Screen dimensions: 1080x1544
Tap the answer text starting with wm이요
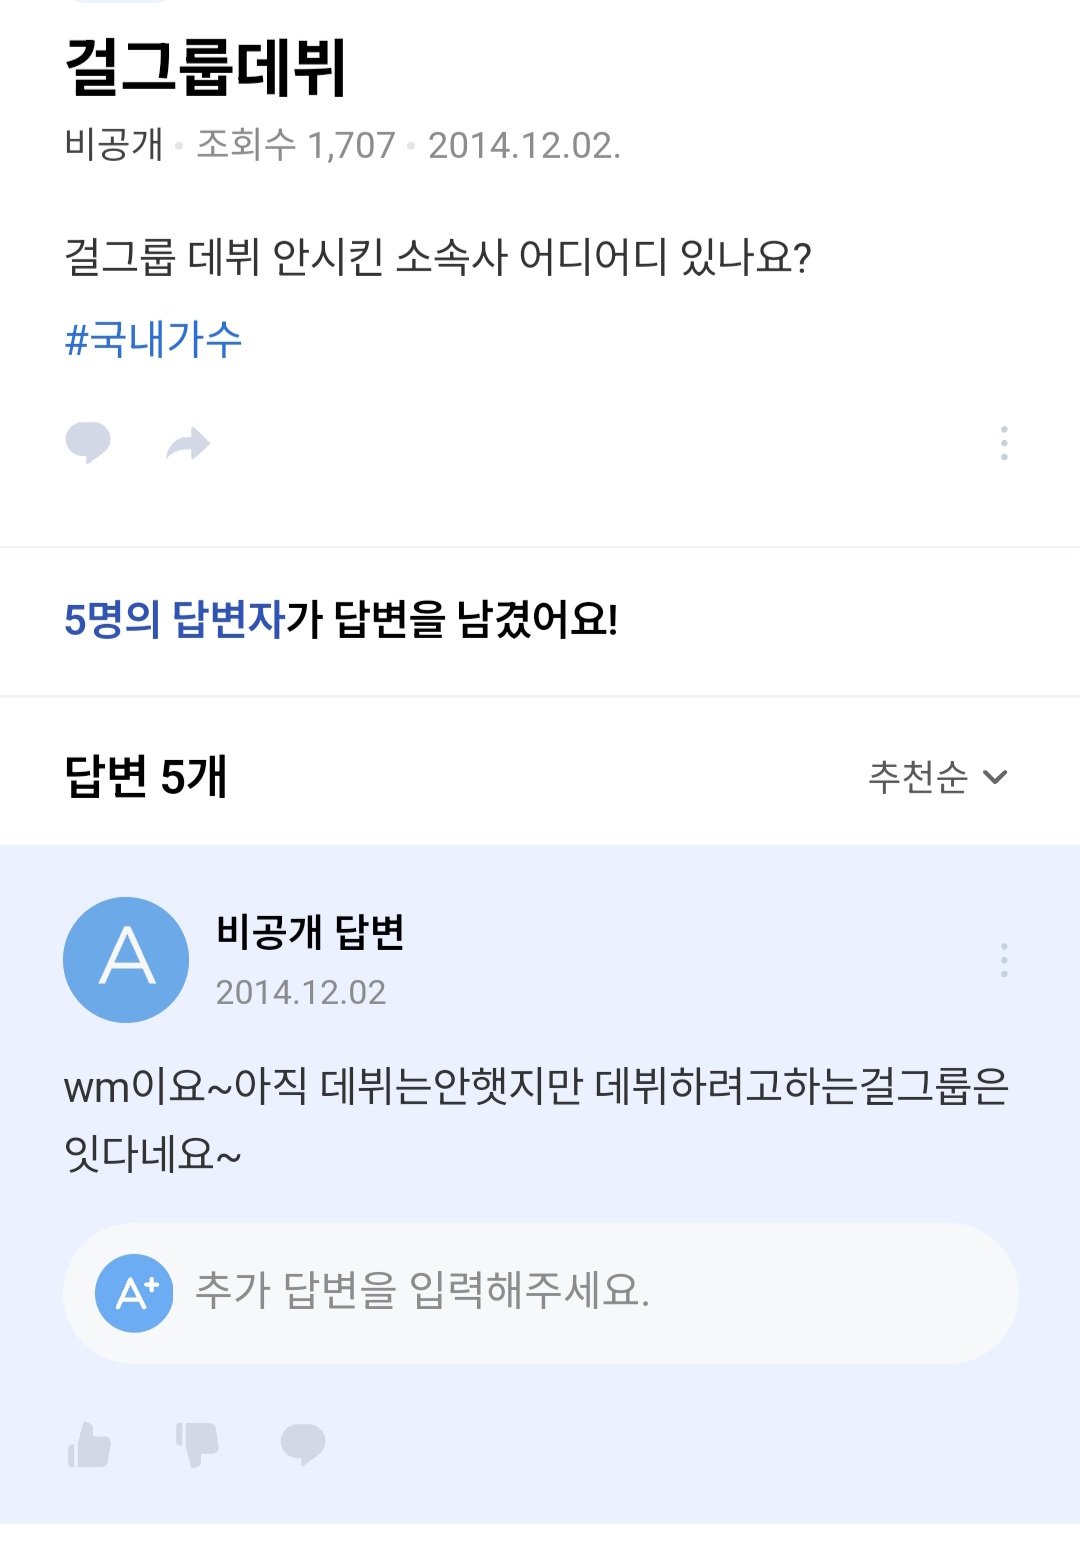point(536,1120)
